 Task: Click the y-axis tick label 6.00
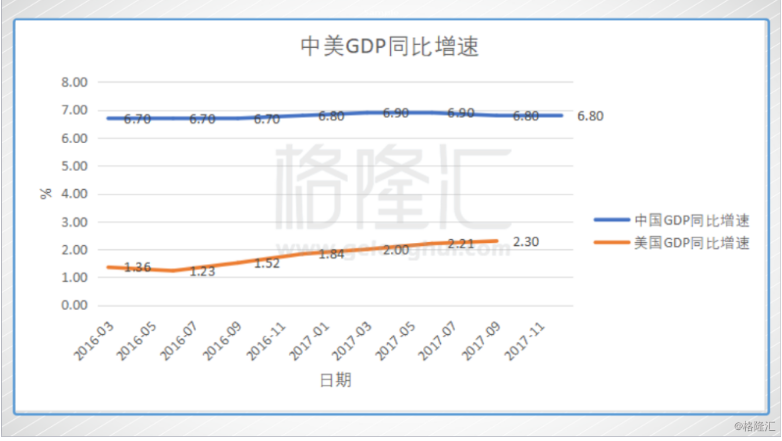(x=74, y=138)
